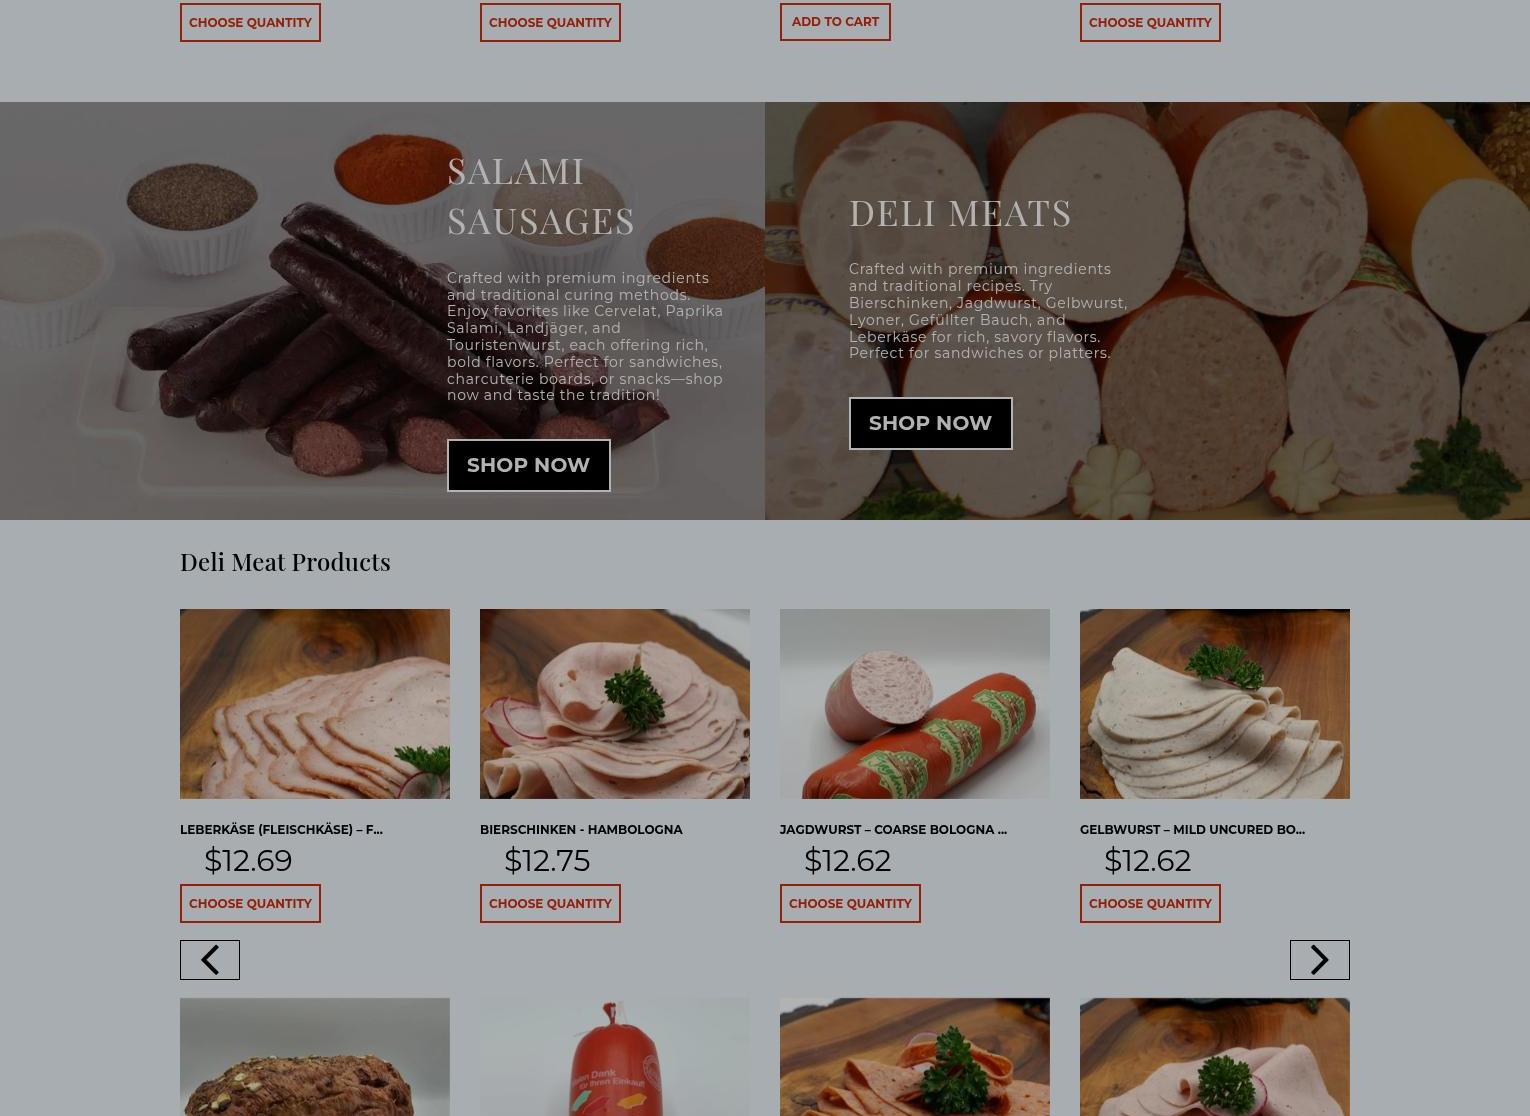Open Gelbwurst – Mild Uncured title link
The image size is (1530, 1116).
coord(1192,829)
